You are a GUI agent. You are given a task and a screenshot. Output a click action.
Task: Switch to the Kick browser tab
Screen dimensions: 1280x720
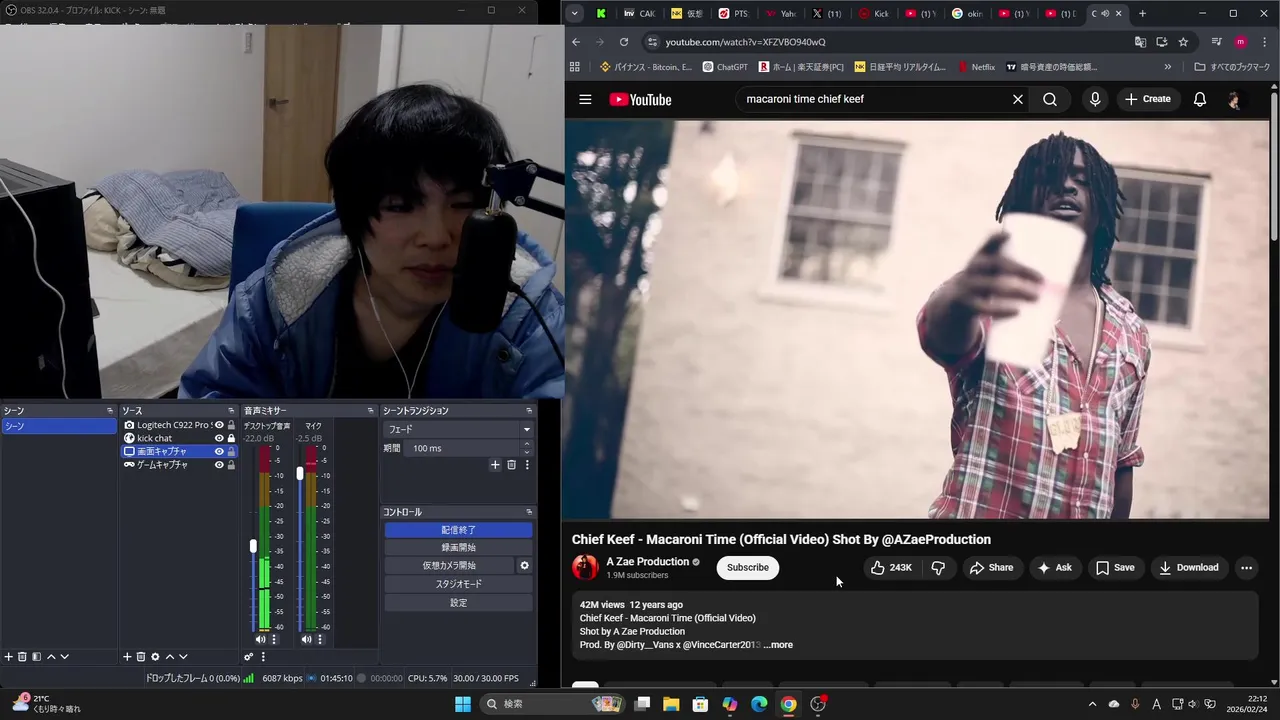tap(875, 14)
